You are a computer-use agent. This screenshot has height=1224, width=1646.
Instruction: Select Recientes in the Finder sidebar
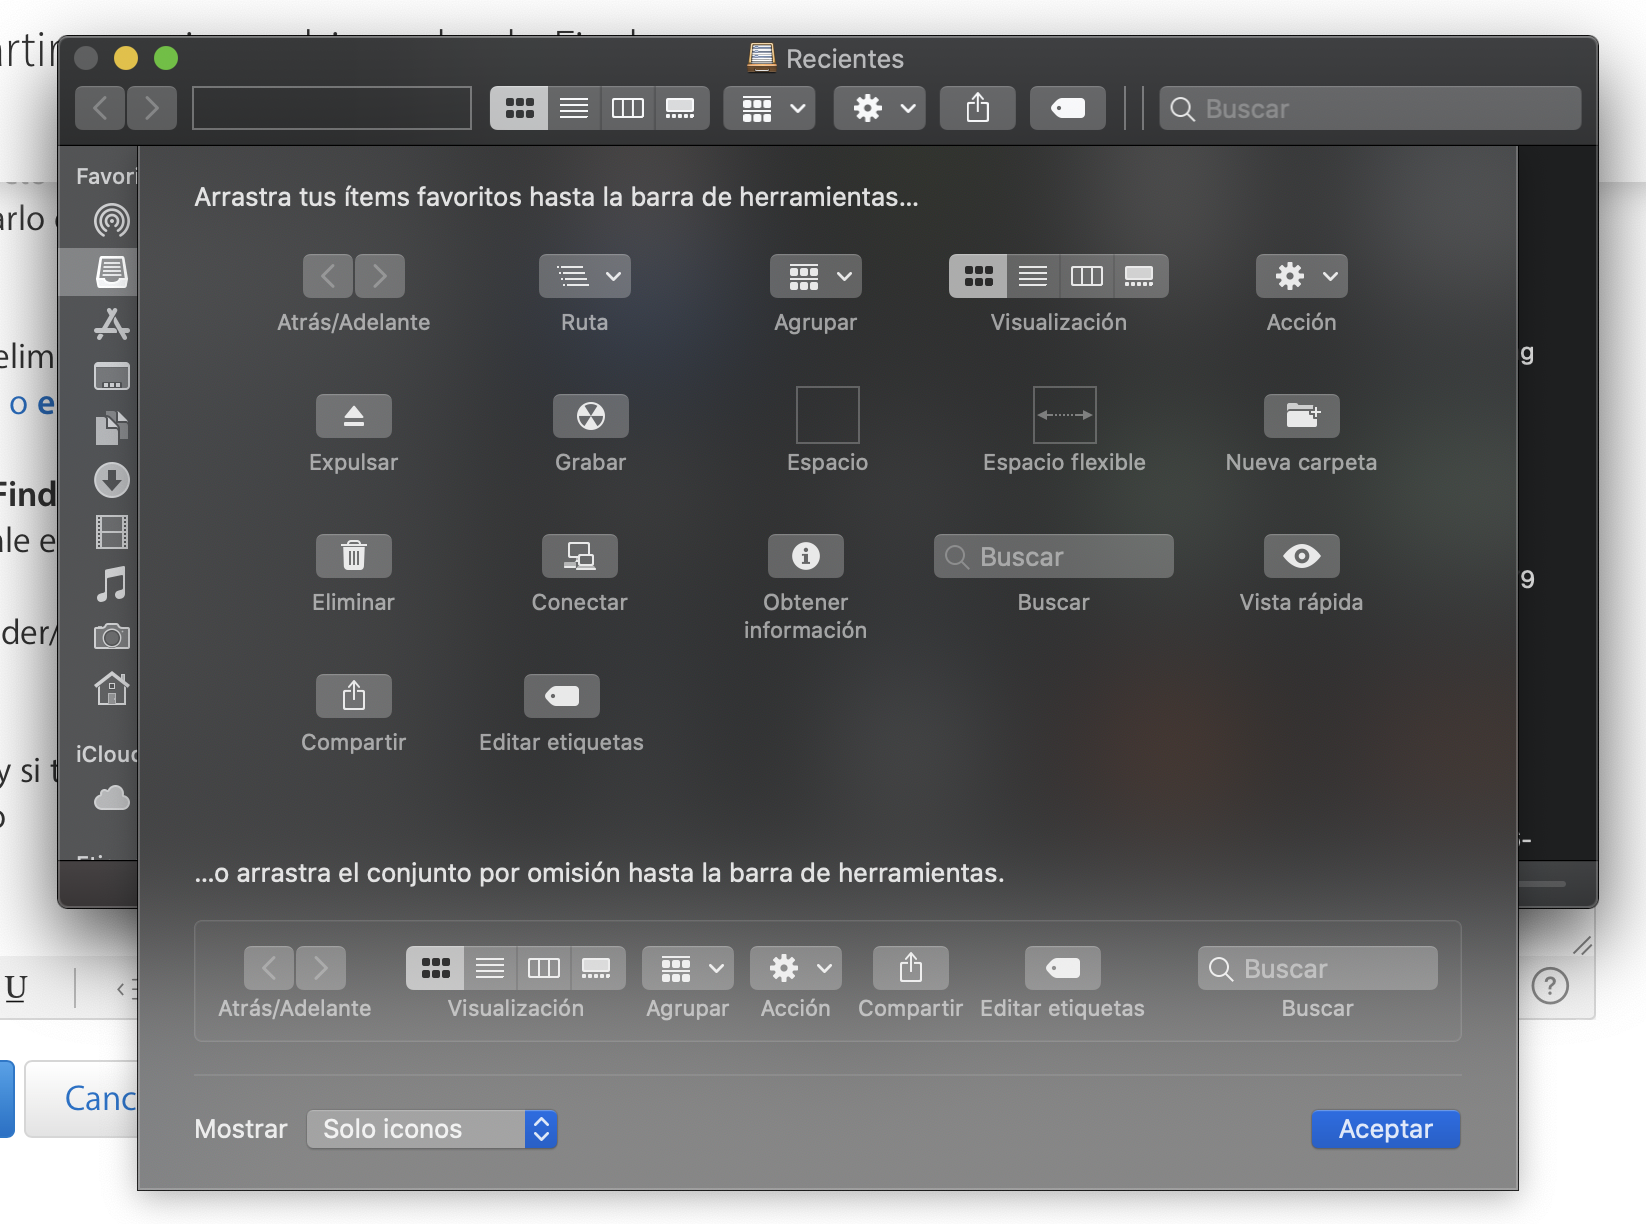[x=111, y=272]
